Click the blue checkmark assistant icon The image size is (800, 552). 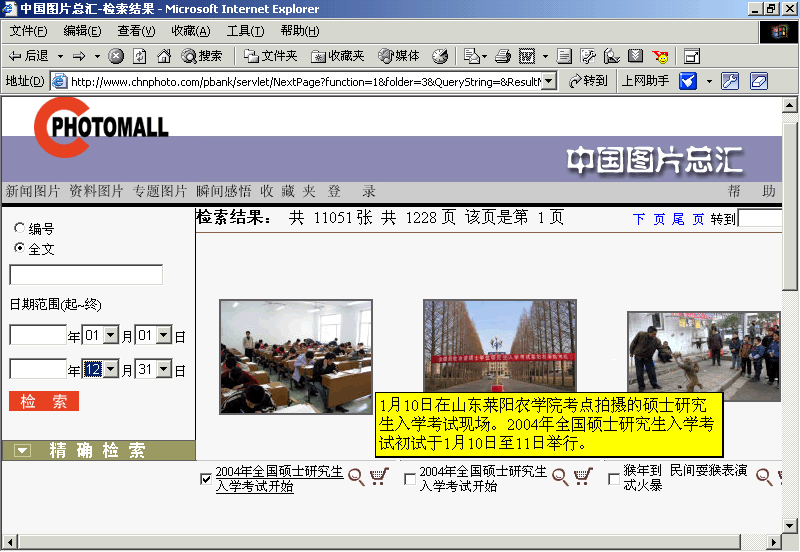pos(688,81)
